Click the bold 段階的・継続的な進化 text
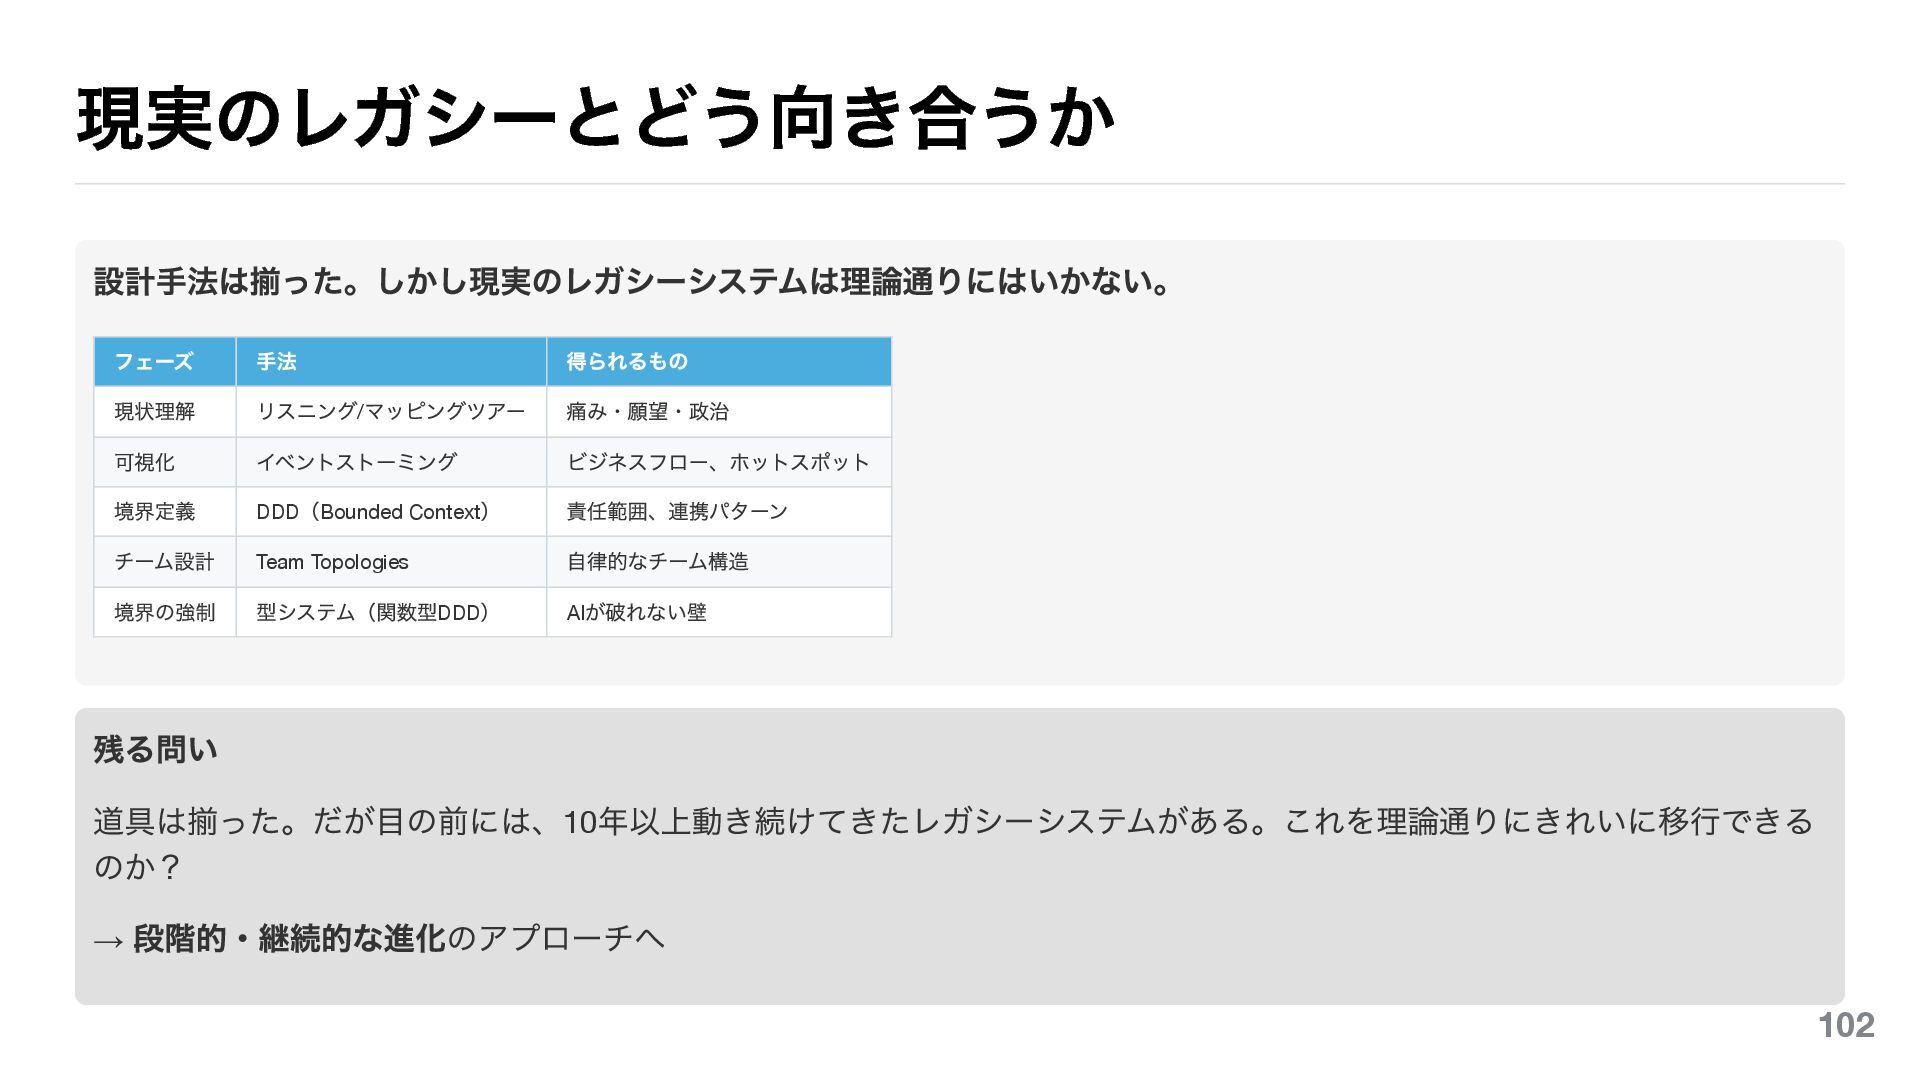The image size is (1920, 1080). (289, 939)
